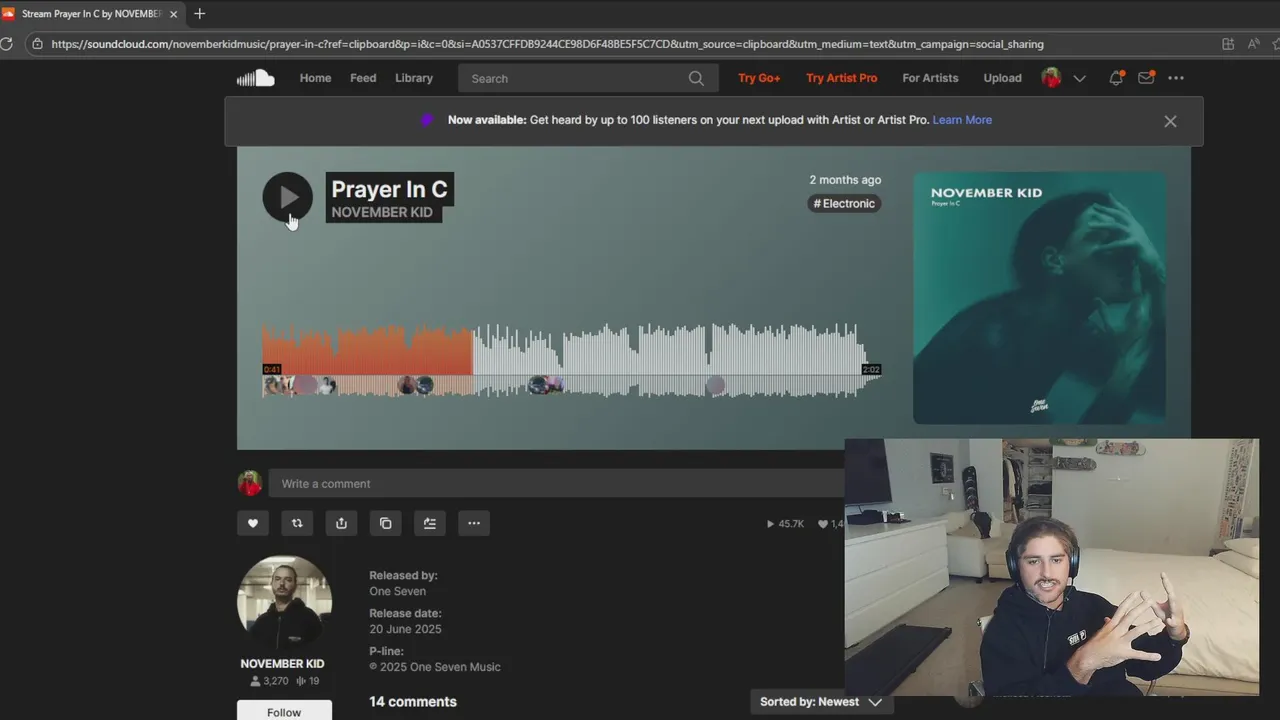Open Try Go+ link

(759, 78)
